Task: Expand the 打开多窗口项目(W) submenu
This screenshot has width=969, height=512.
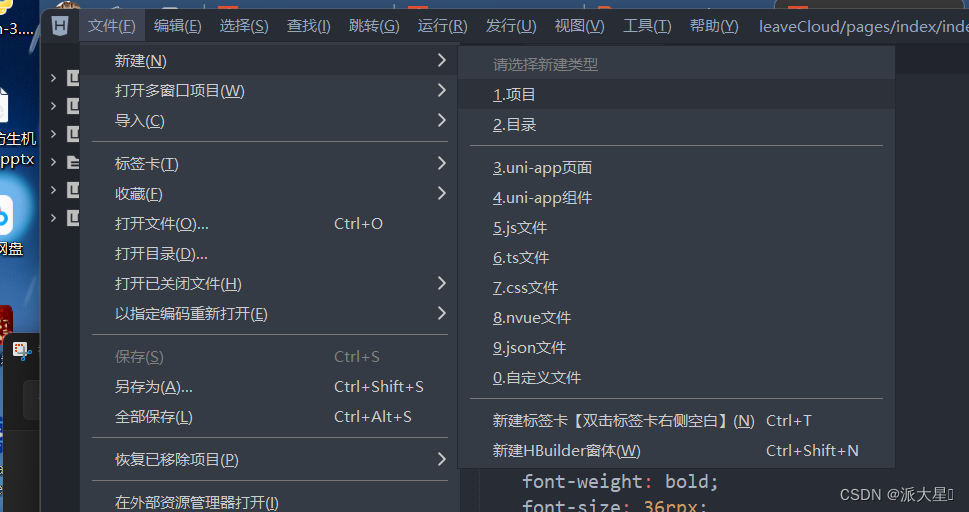Action: click(x=270, y=91)
